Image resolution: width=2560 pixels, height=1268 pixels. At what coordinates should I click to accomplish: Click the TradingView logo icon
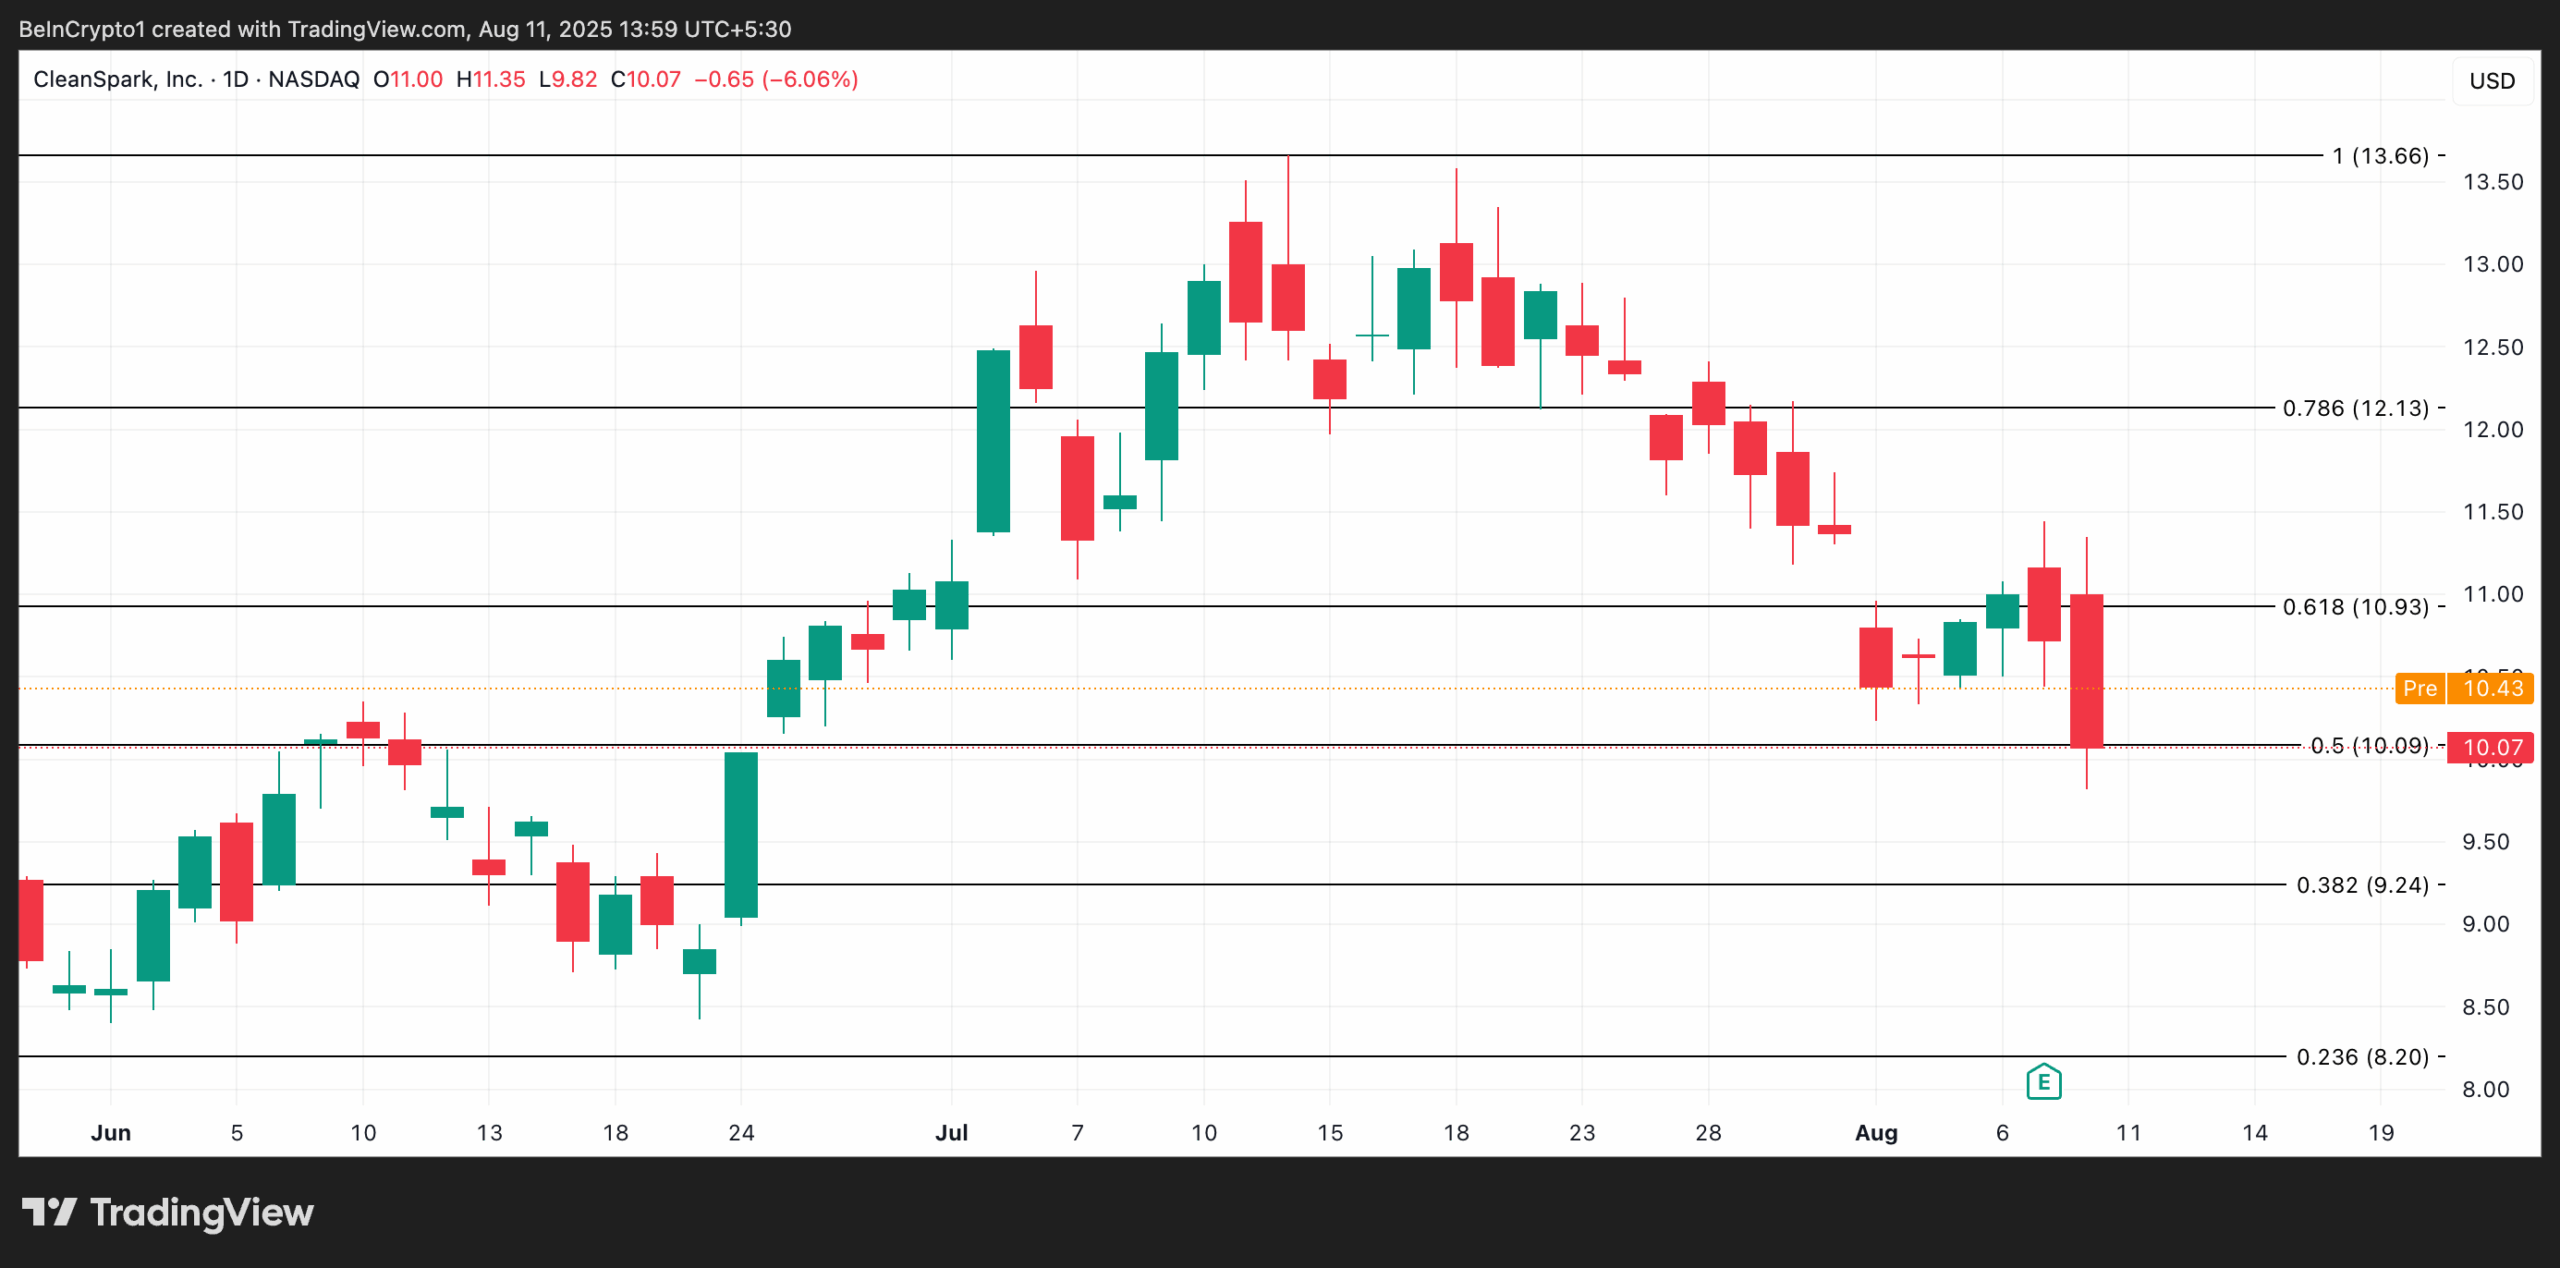pos(49,1212)
